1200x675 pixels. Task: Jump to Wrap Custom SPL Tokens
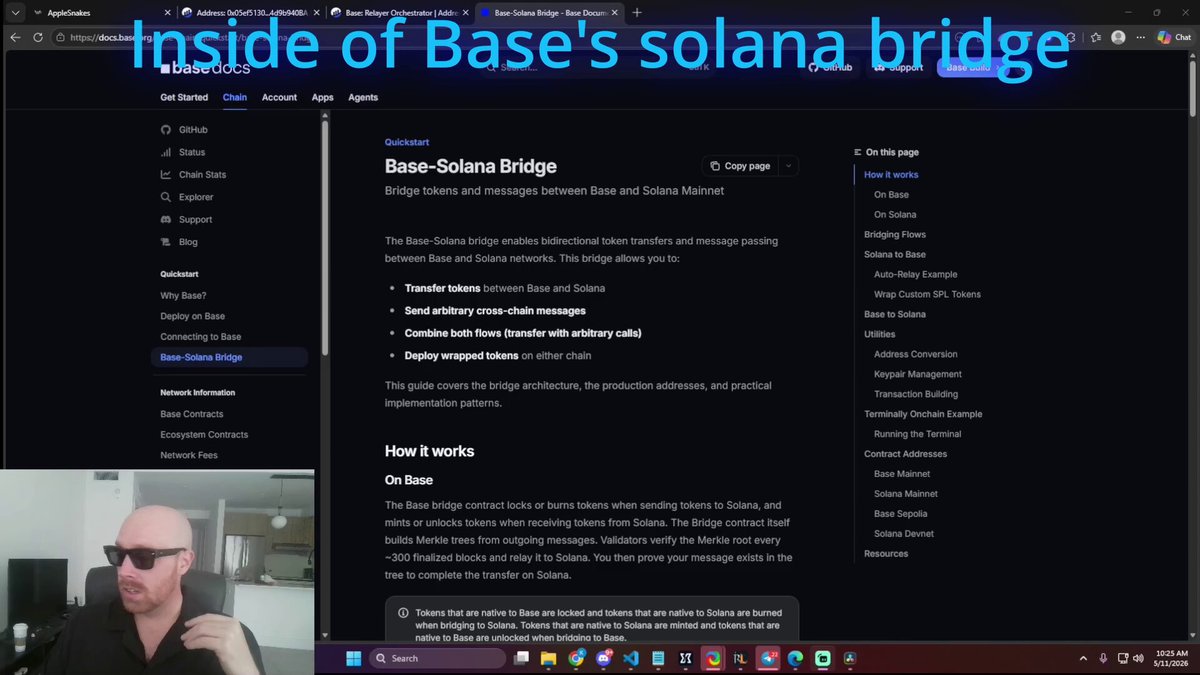tap(927, 294)
